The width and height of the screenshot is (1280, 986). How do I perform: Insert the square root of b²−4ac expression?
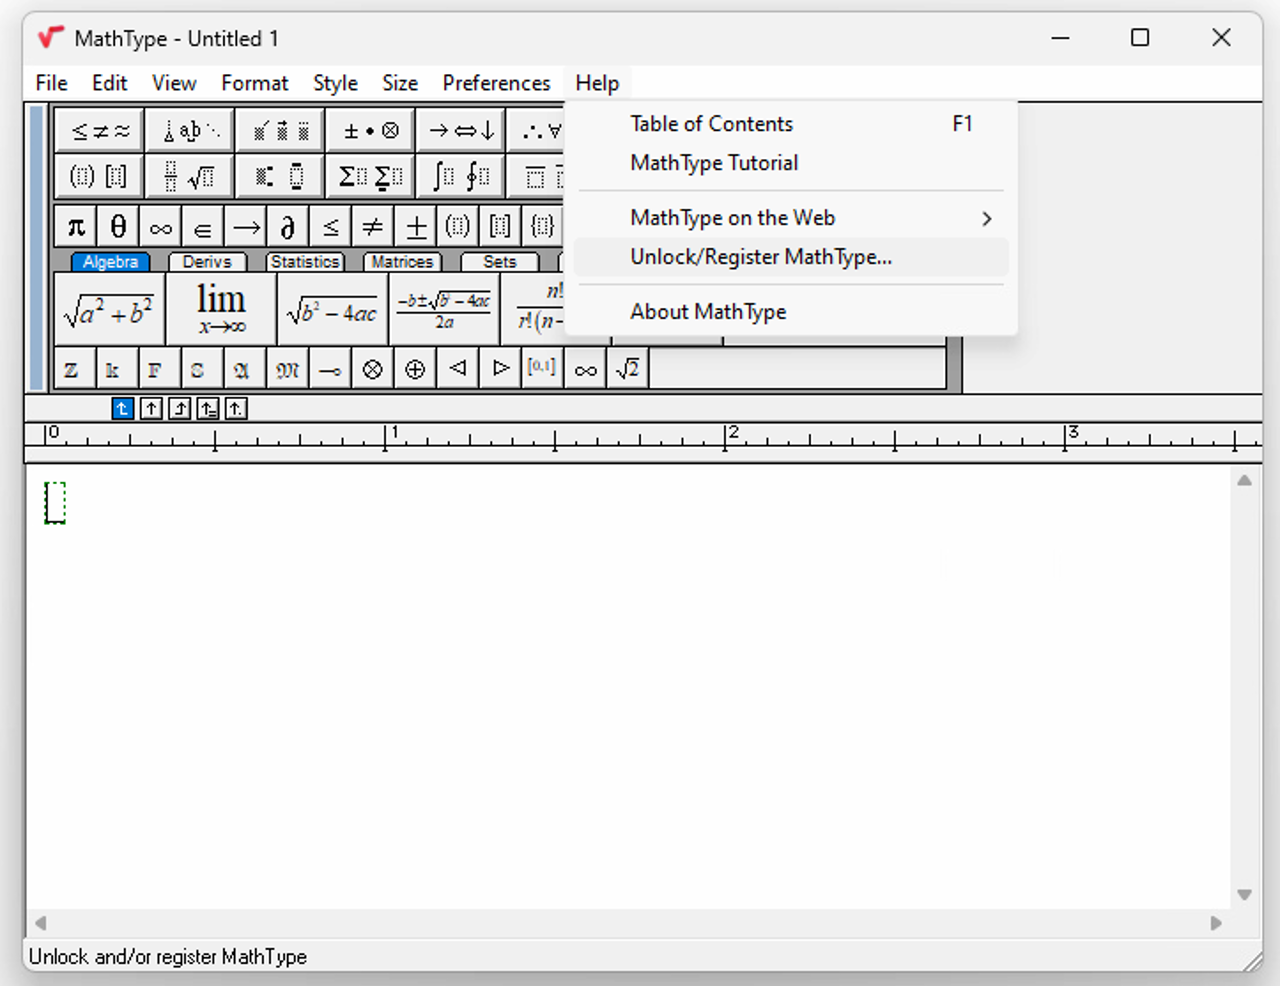point(333,310)
